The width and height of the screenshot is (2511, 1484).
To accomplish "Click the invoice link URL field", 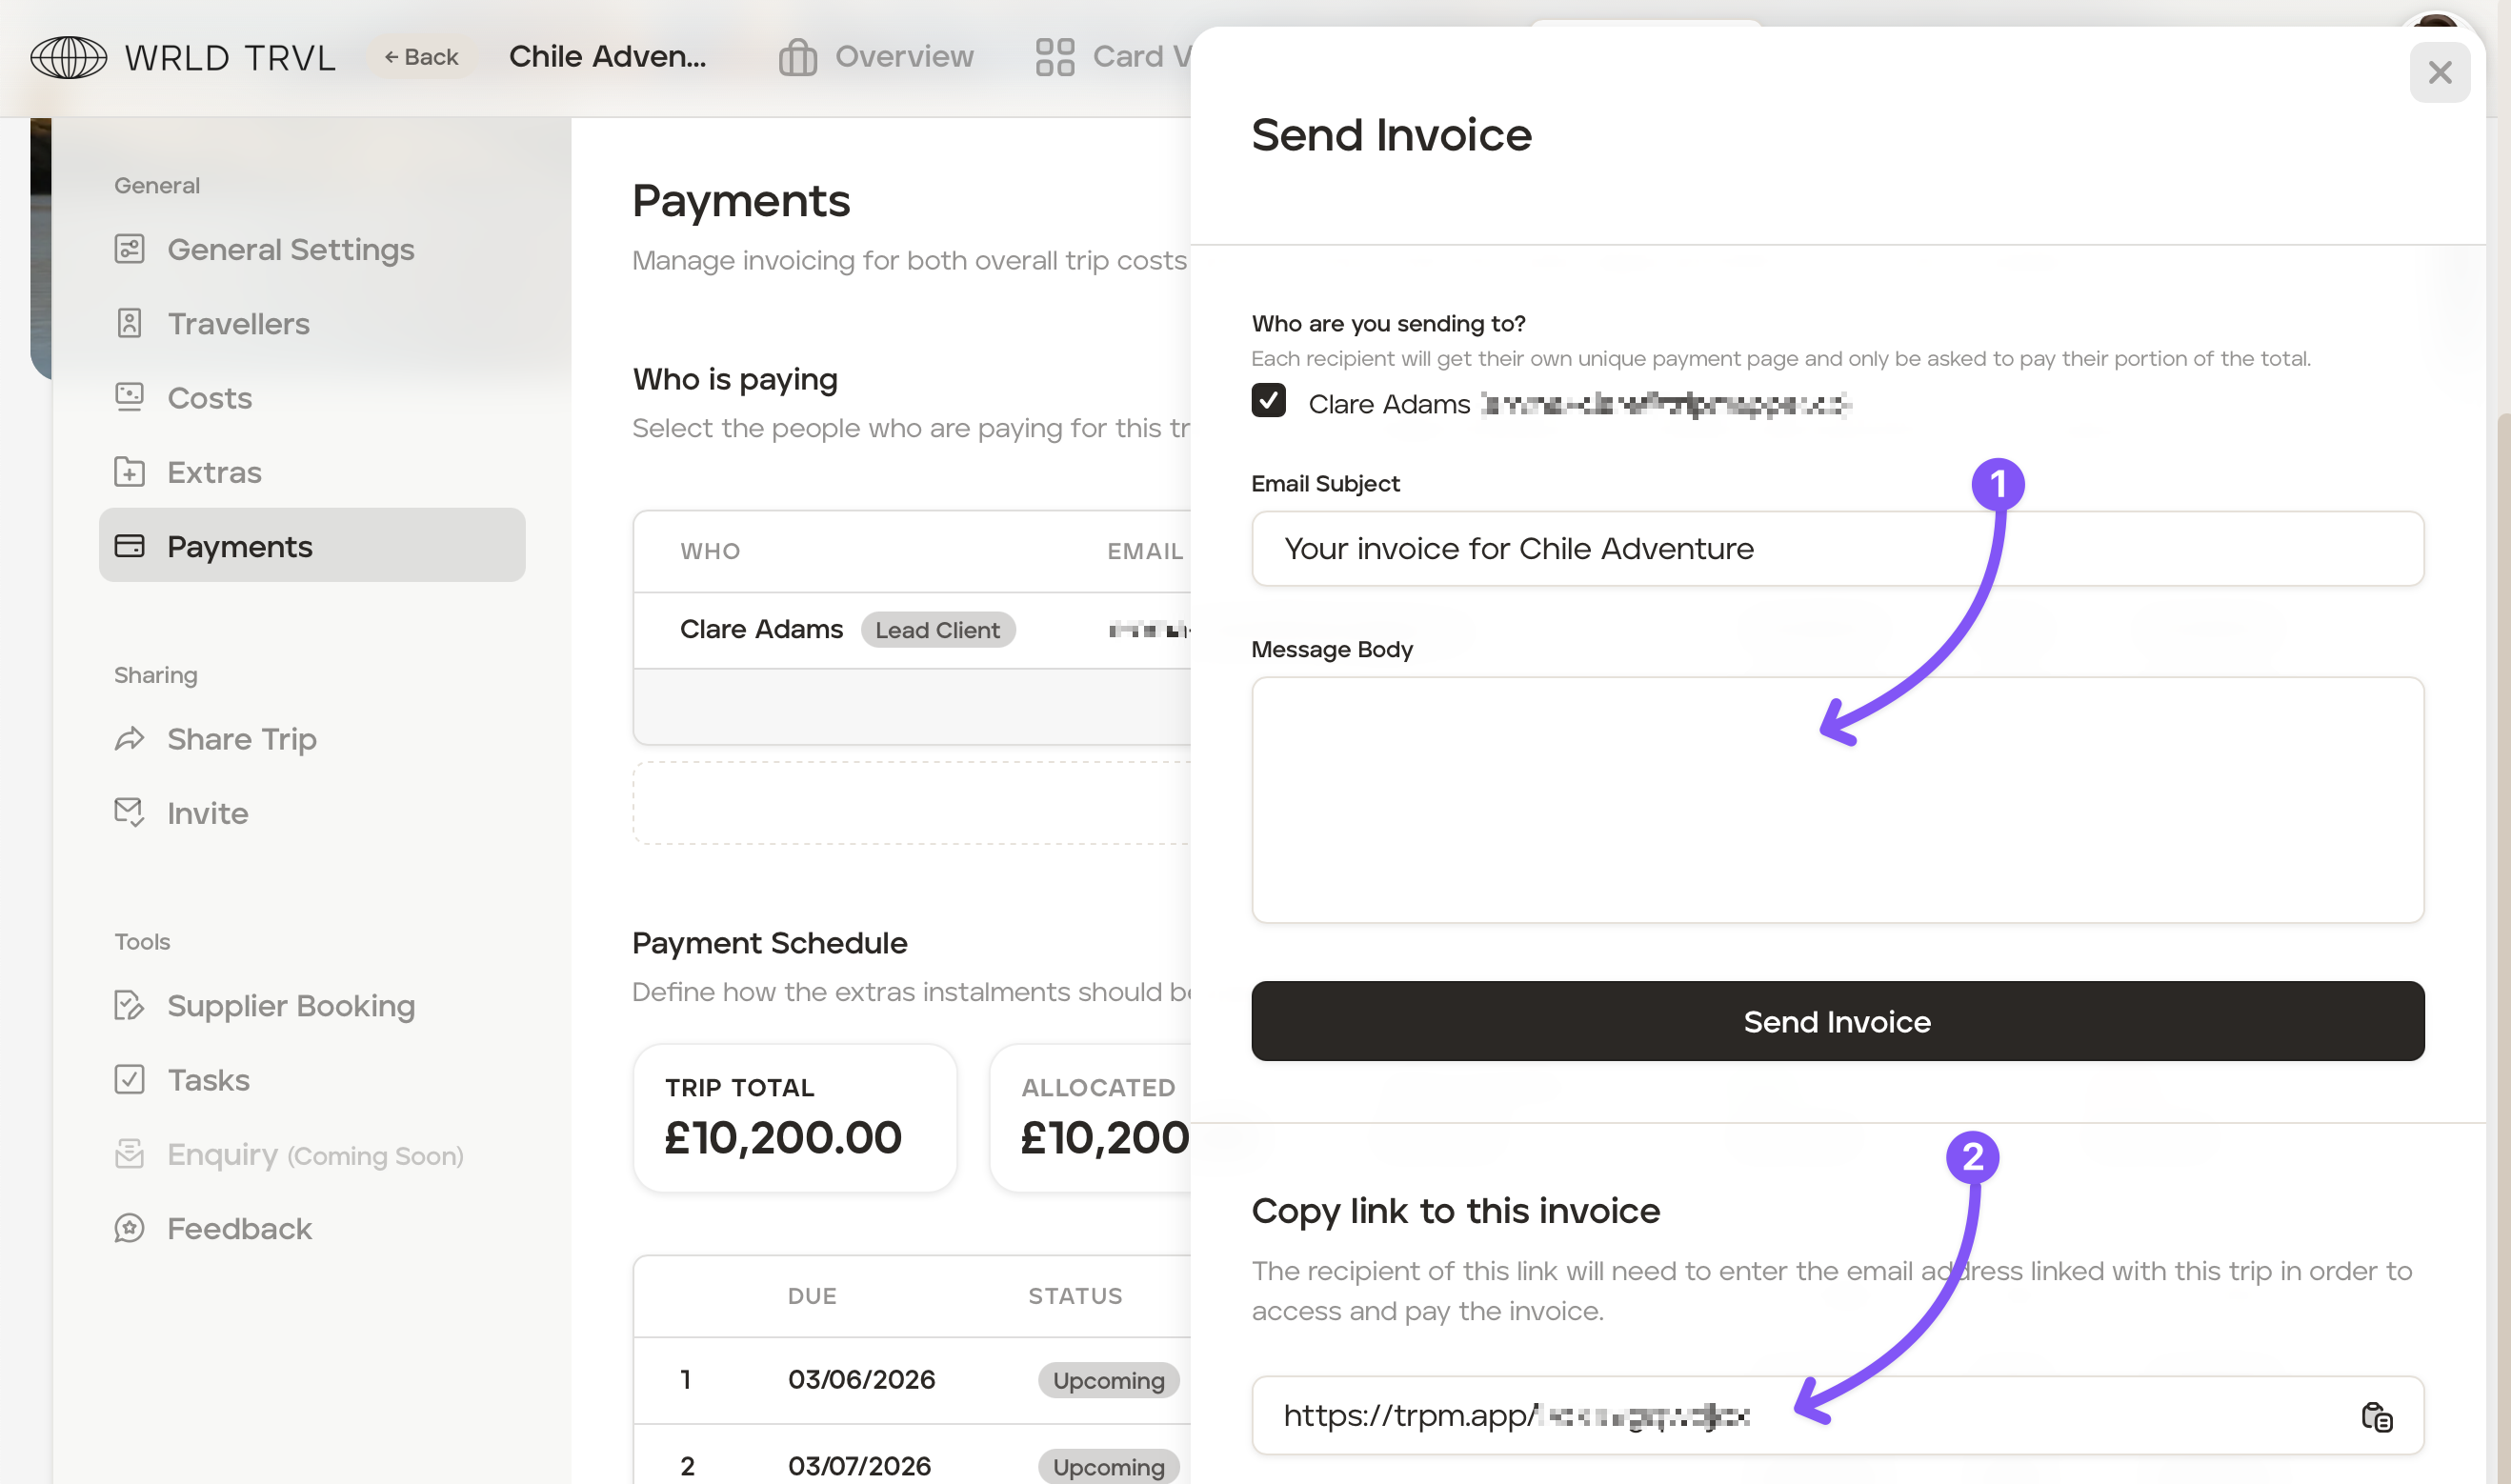I will coord(1800,1416).
